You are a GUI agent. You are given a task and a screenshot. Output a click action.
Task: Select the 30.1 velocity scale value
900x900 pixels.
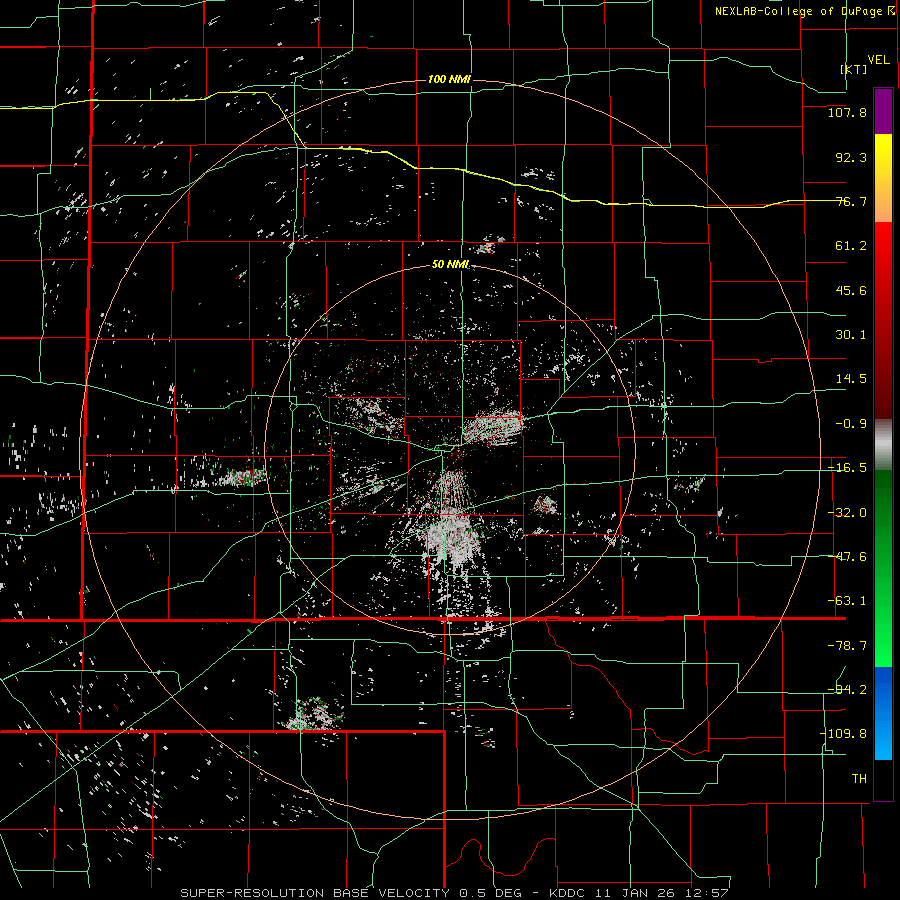(851, 335)
